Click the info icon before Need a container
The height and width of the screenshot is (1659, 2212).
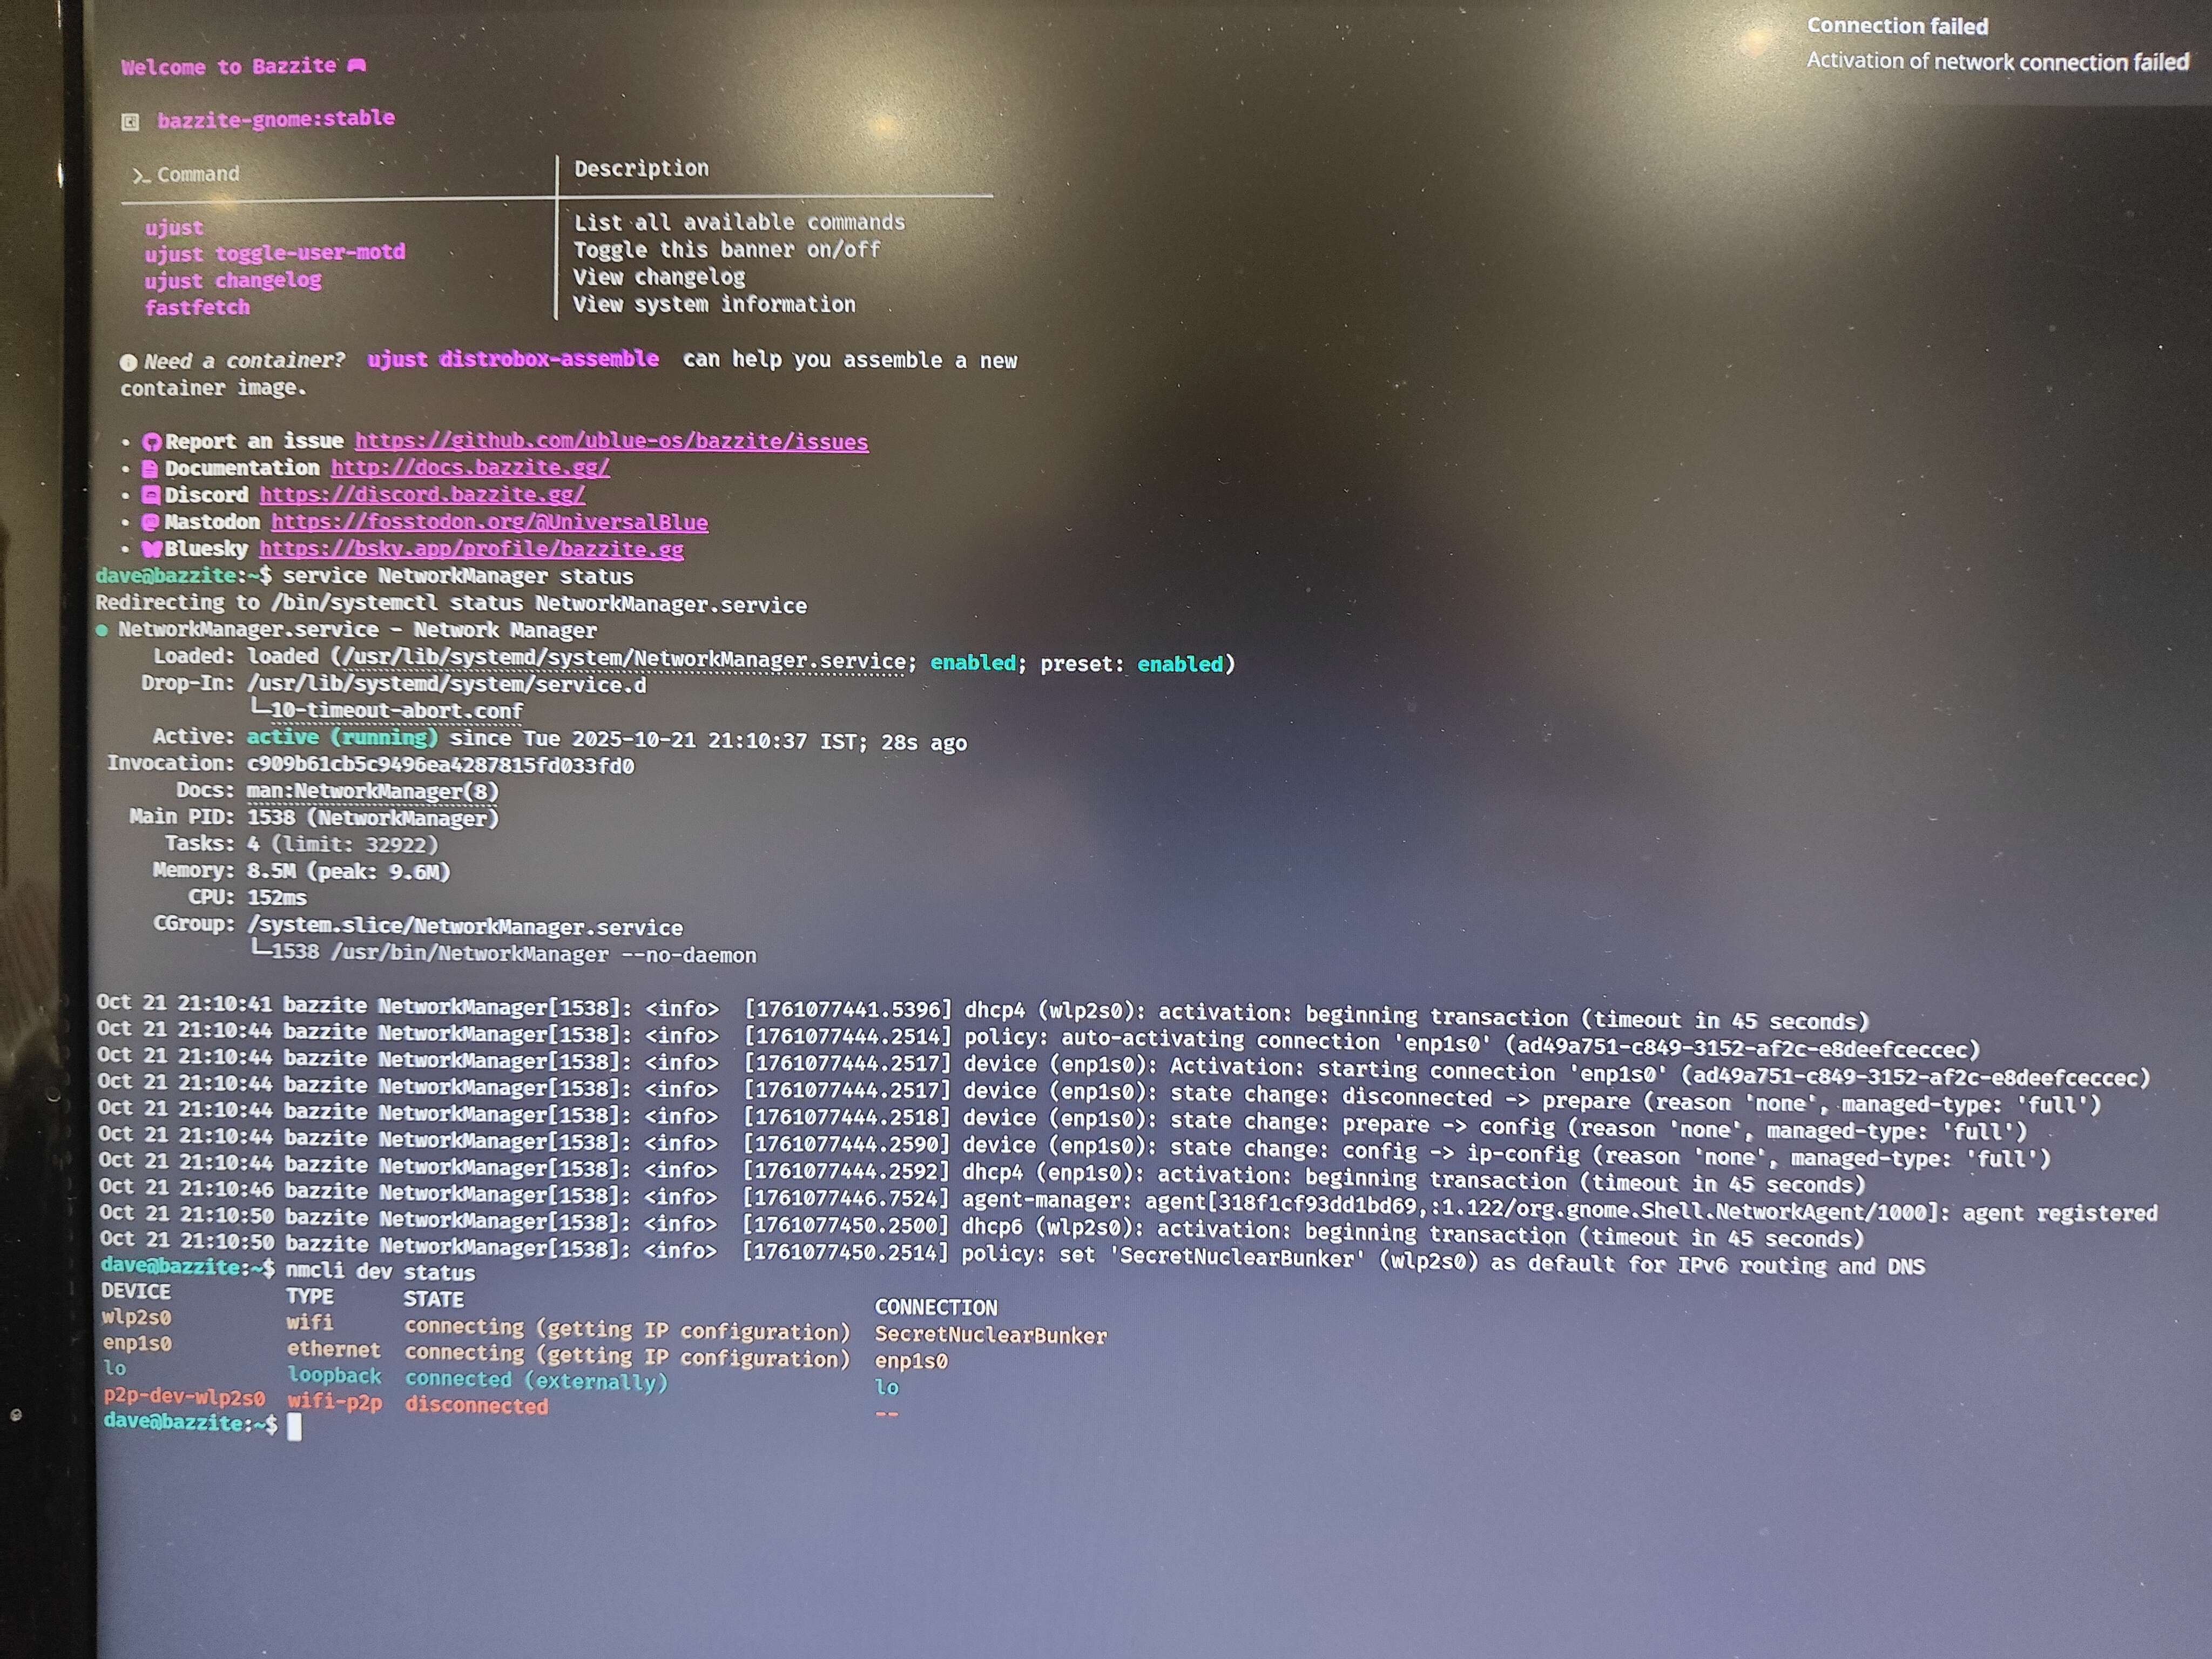click(x=129, y=362)
